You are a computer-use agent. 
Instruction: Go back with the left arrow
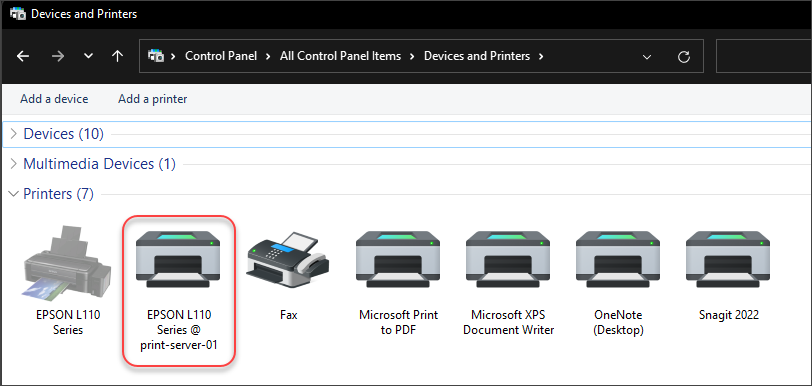click(23, 56)
